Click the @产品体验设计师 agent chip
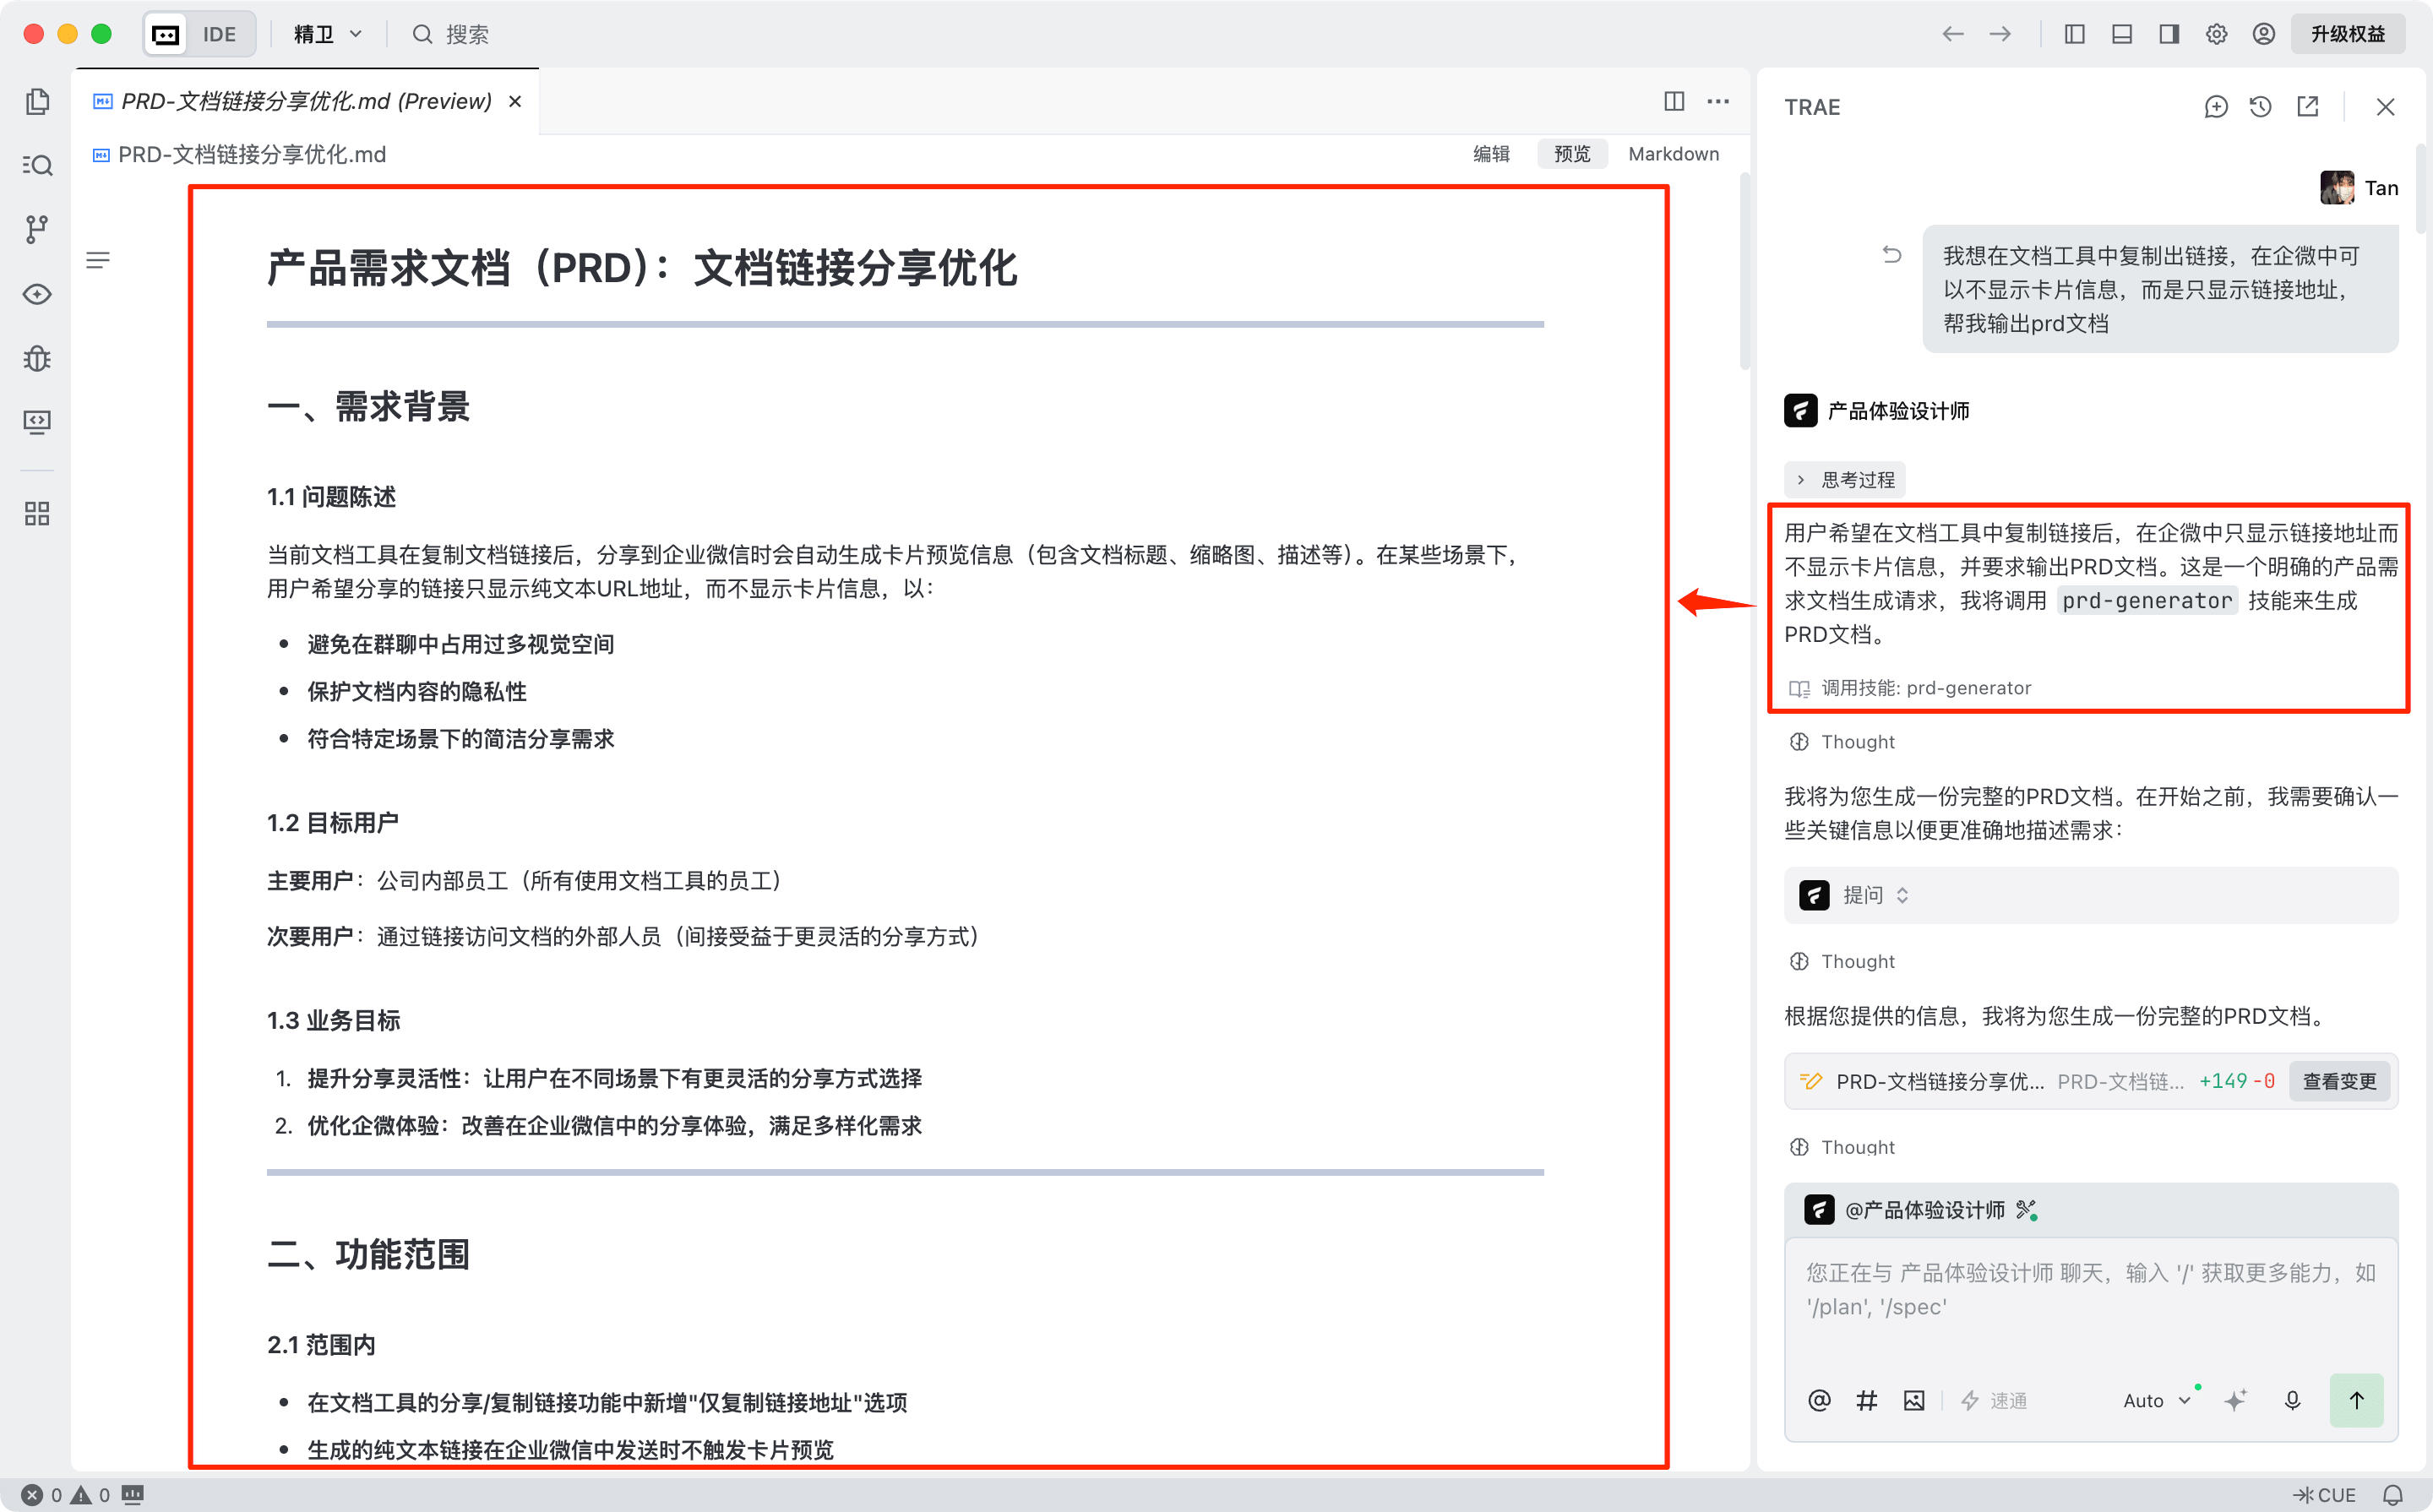The width and height of the screenshot is (2433, 1512). click(x=1905, y=1210)
